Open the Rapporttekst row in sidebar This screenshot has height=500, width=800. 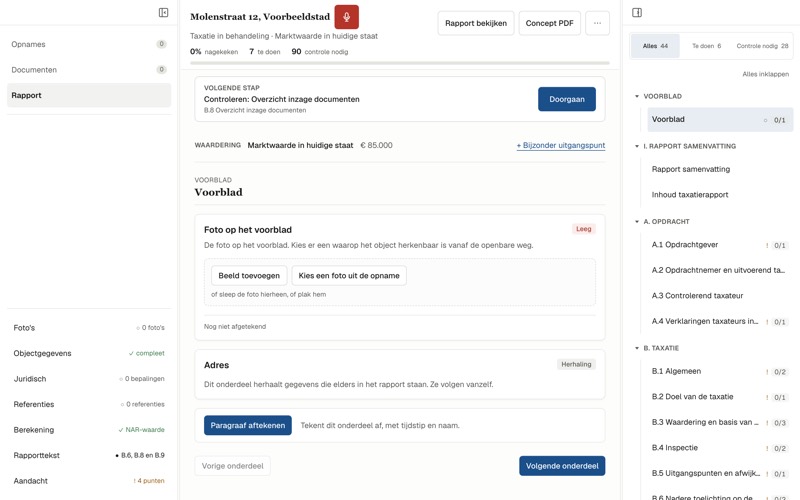tap(89, 456)
